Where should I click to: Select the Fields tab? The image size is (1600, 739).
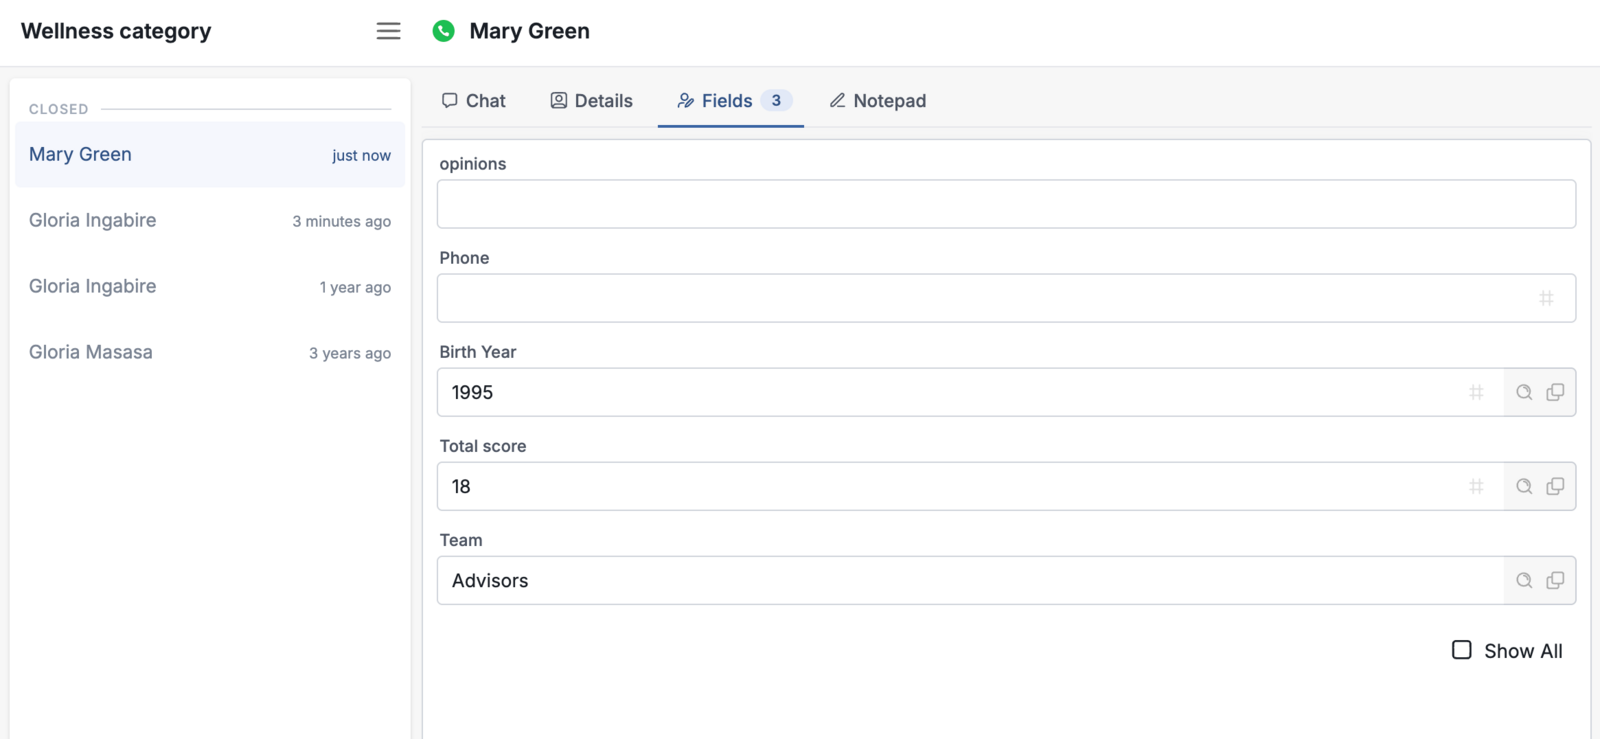tap(731, 101)
